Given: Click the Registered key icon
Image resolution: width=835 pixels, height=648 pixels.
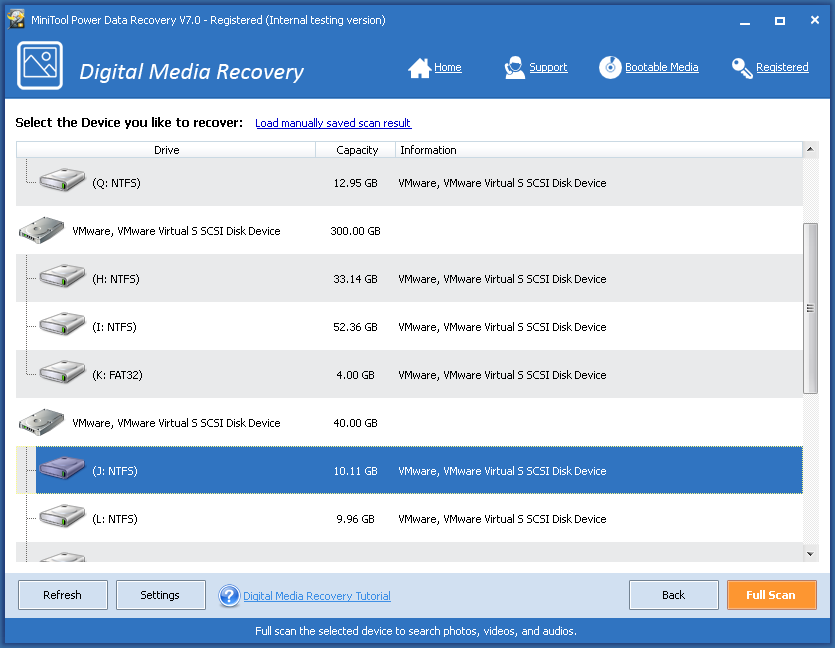Looking at the screenshot, I should [742, 68].
